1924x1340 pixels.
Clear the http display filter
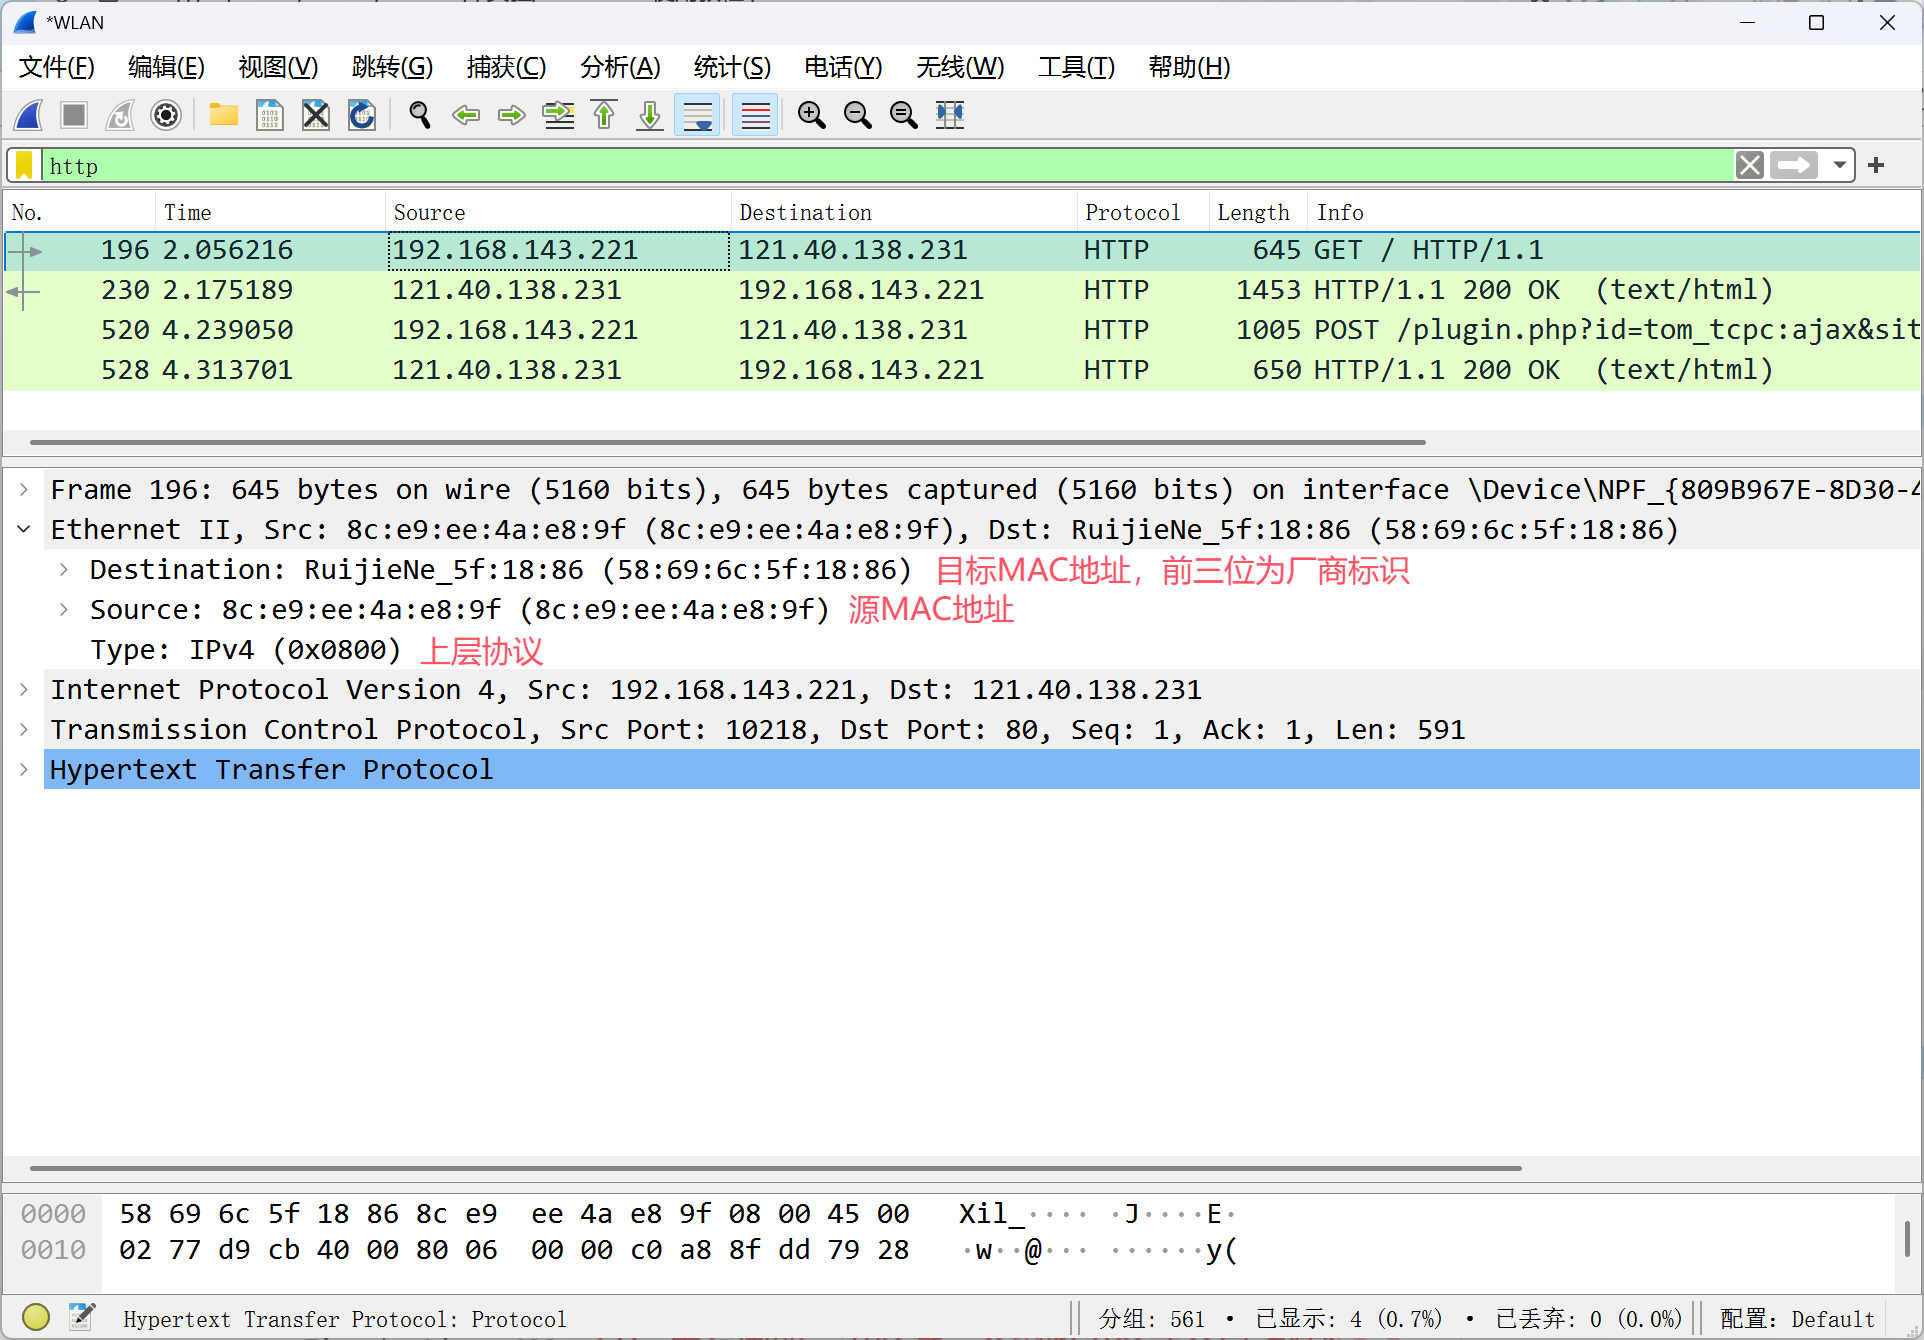click(1749, 165)
